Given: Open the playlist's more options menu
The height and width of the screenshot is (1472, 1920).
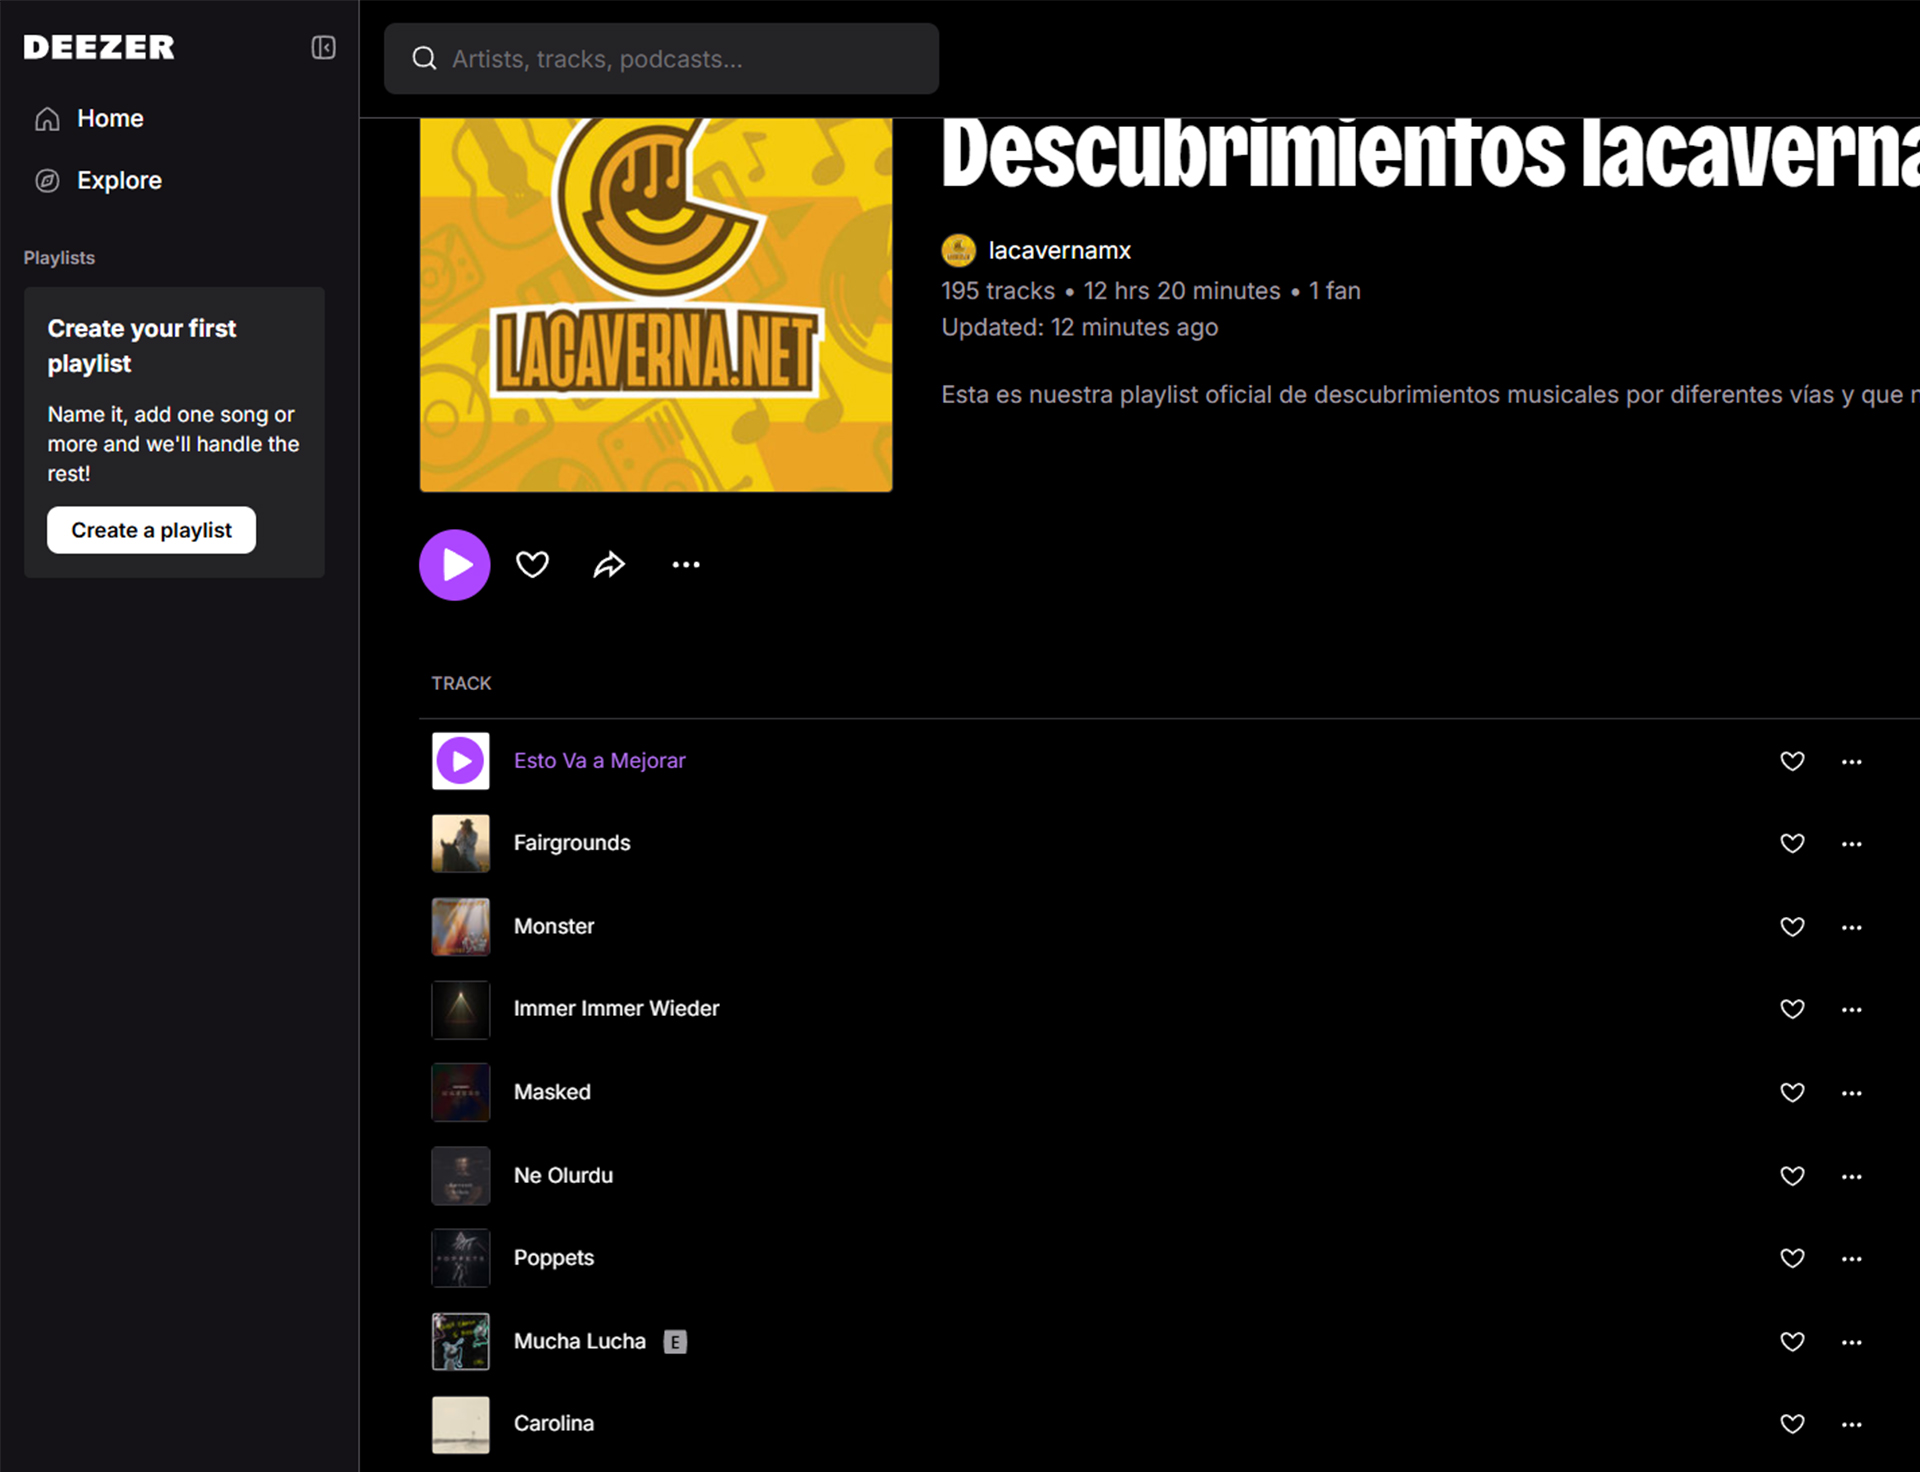Looking at the screenshot, I should pos(686,565).
